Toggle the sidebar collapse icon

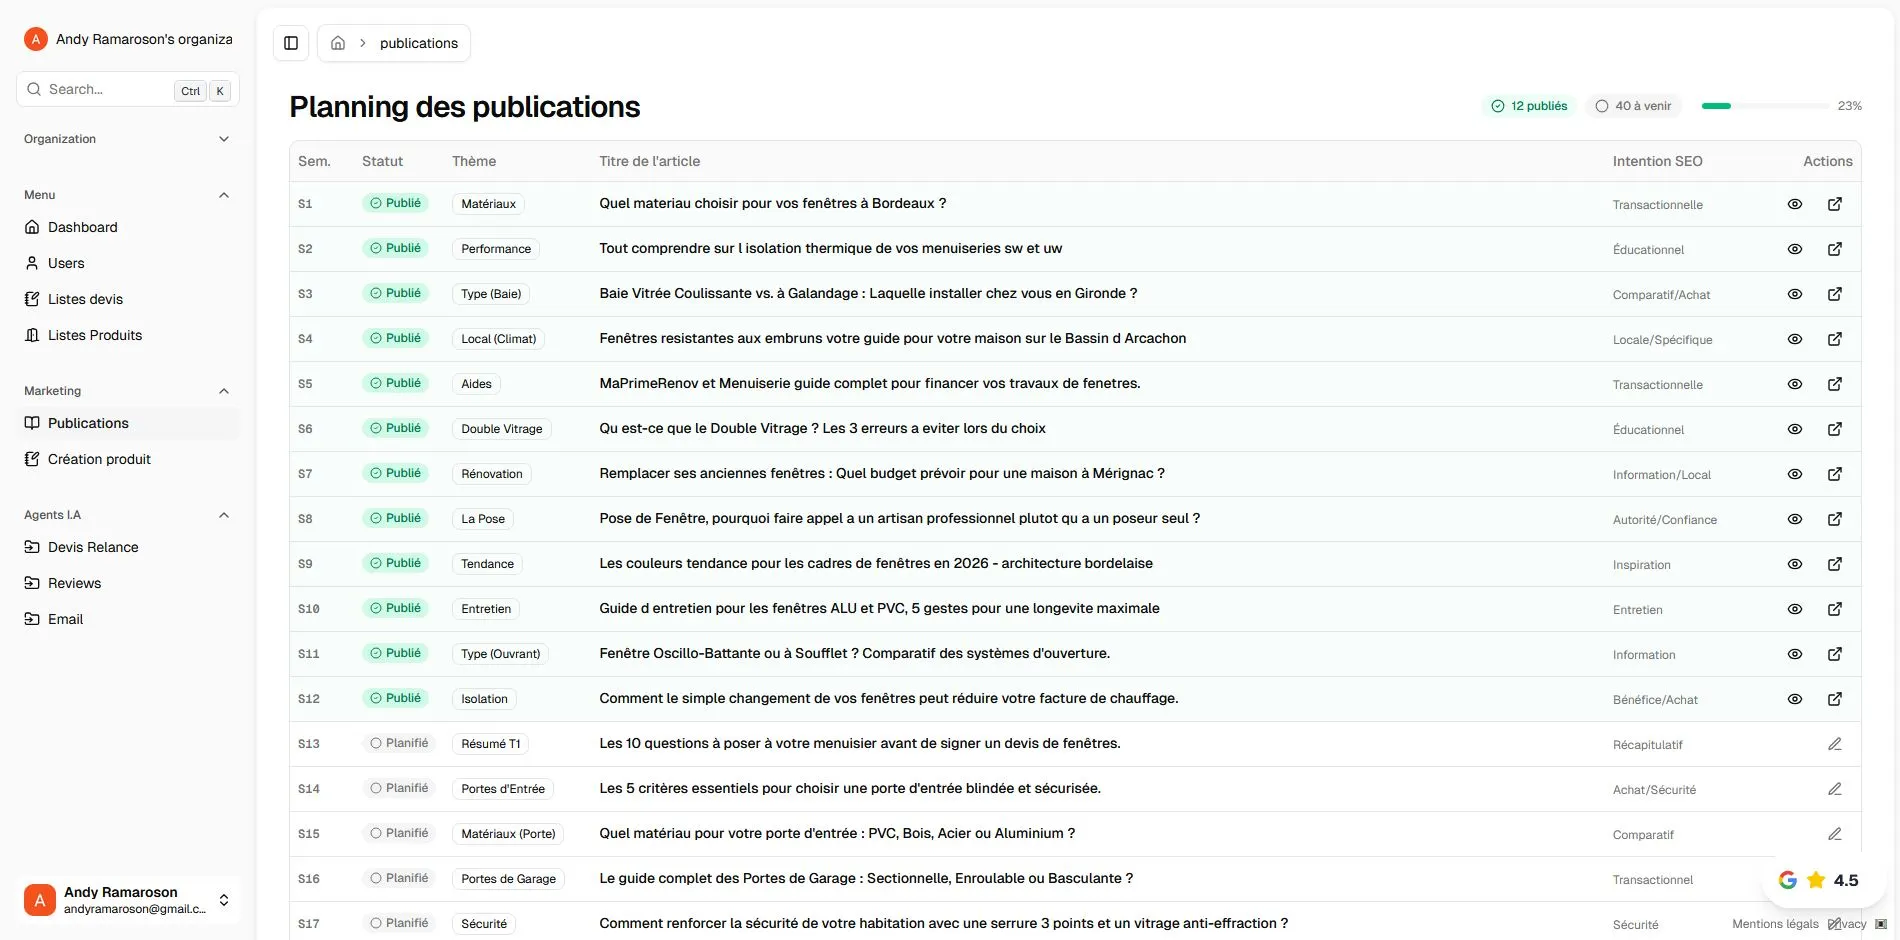pos(291,43)
